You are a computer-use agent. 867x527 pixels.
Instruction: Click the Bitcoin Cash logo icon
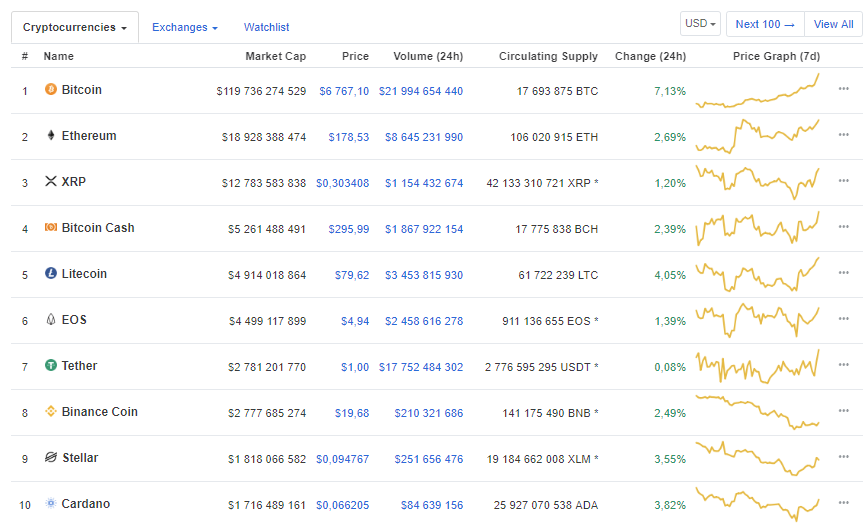coord(50,227)
